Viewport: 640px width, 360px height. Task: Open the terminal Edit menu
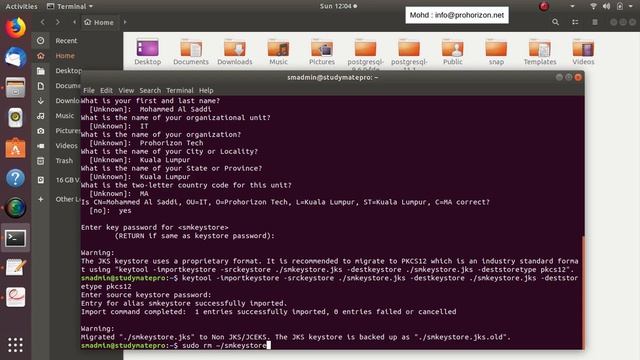click(x=106, y=90)
